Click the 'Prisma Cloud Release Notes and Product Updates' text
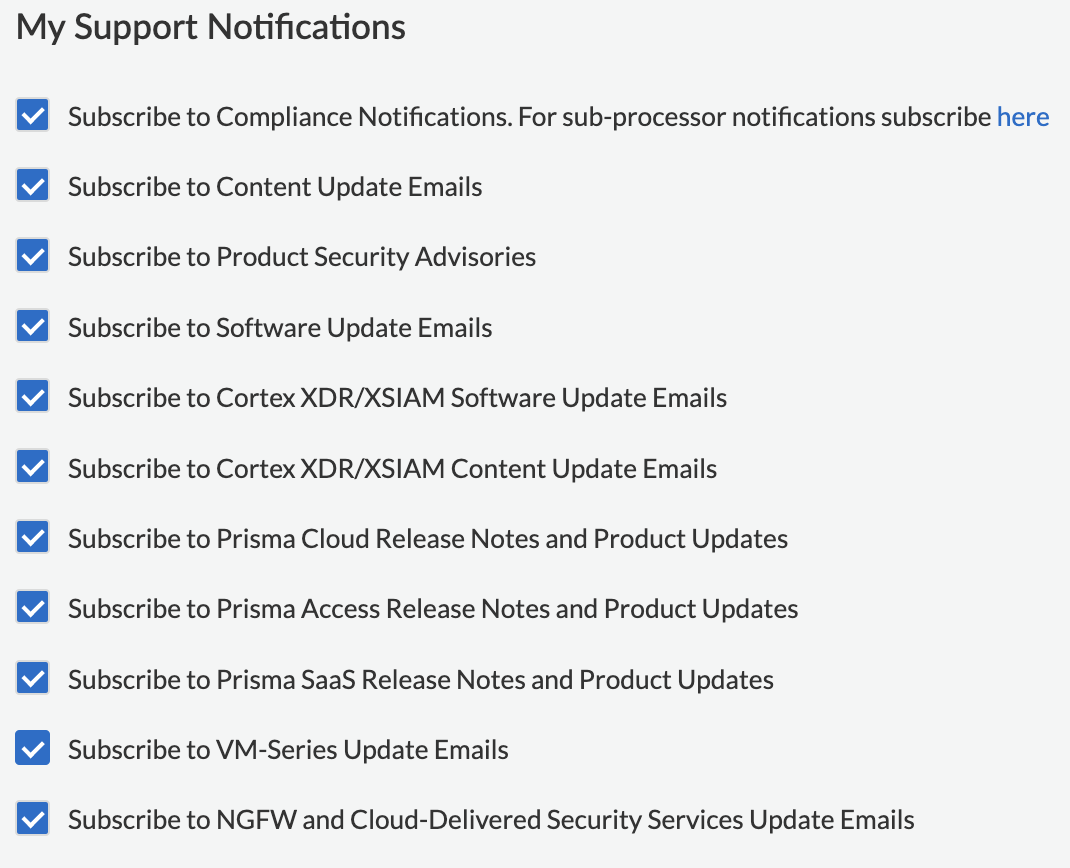 pyautogui.click(x=502, y=539)
